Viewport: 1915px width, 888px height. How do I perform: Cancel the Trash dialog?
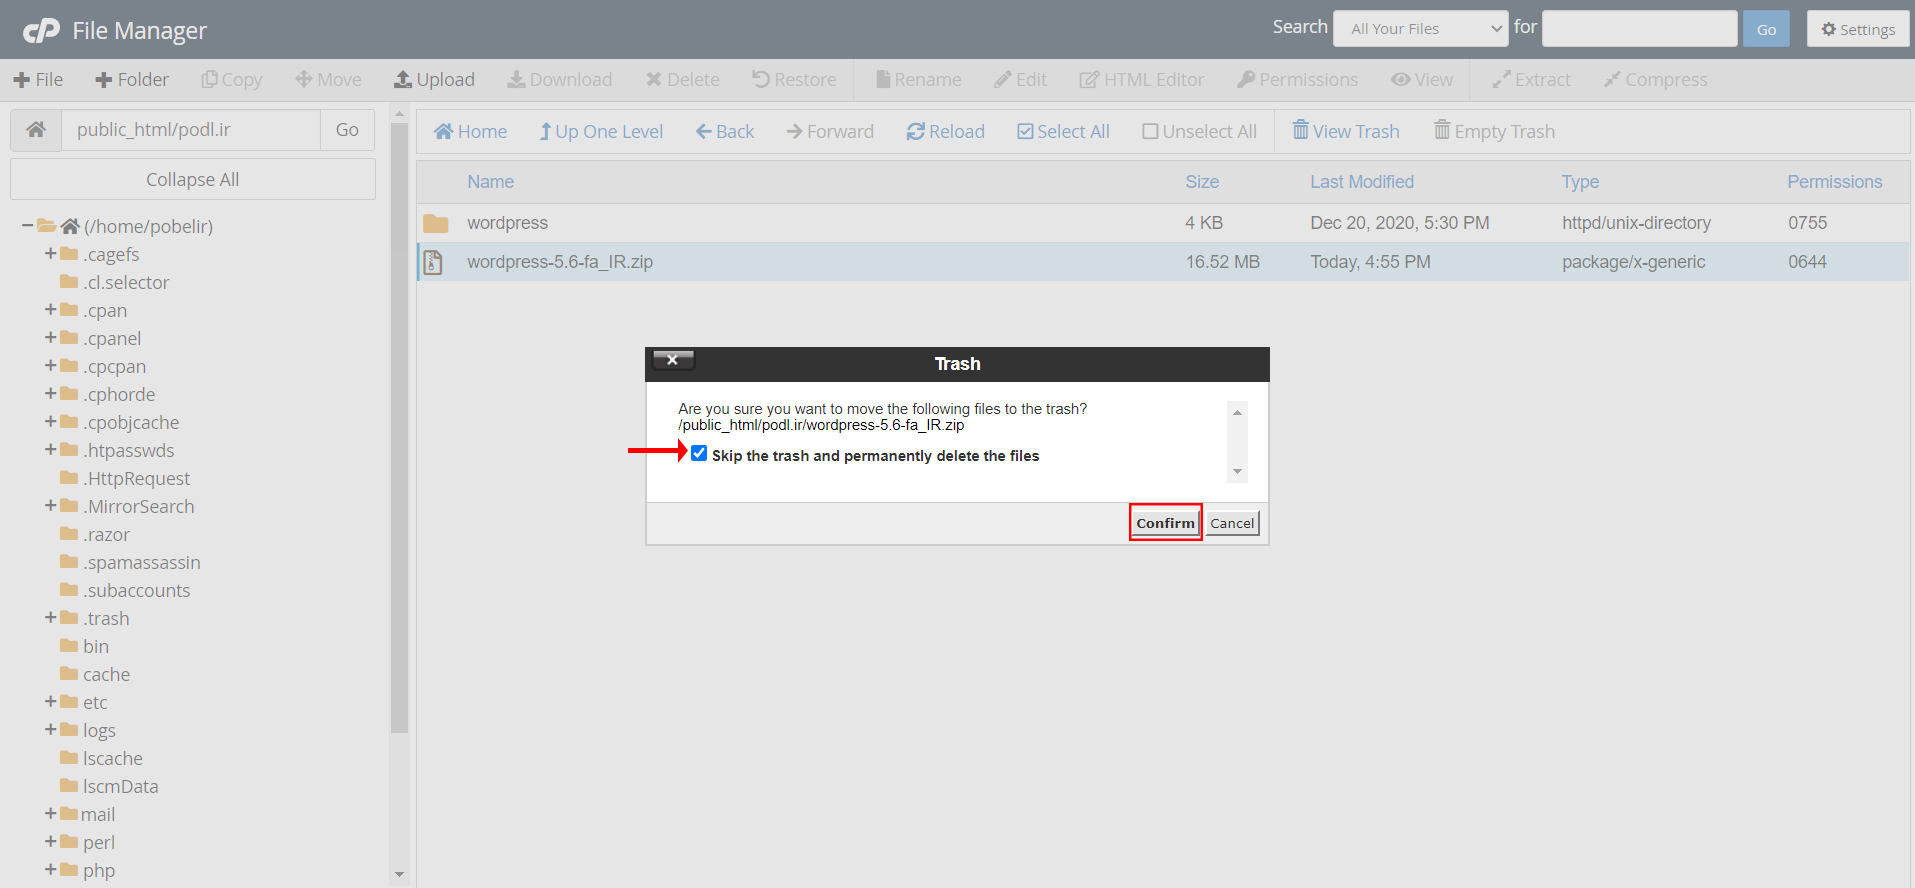pos(1232,523)
